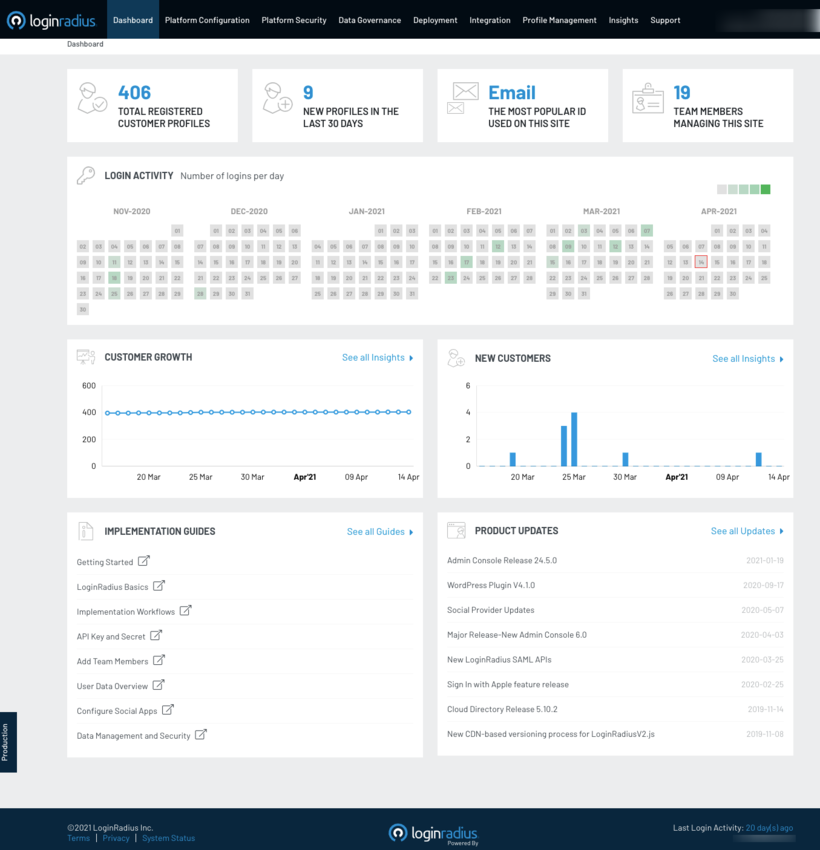Open external link icon for Implementation Workflows
Screen dimensions: 820x850
(x=185, y=611)
